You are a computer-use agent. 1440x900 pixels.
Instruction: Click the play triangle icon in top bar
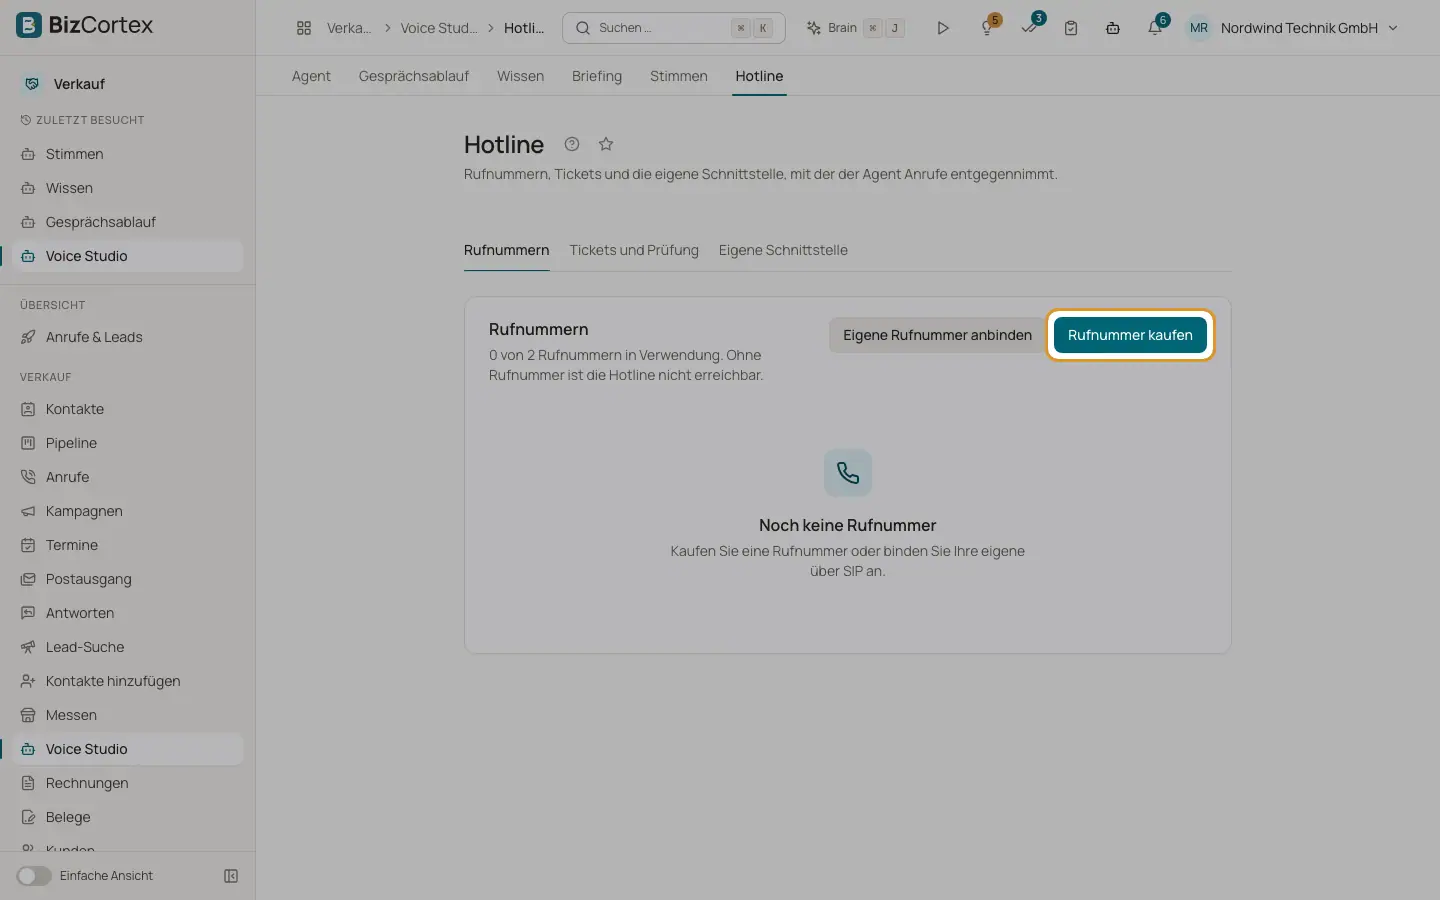942,28
